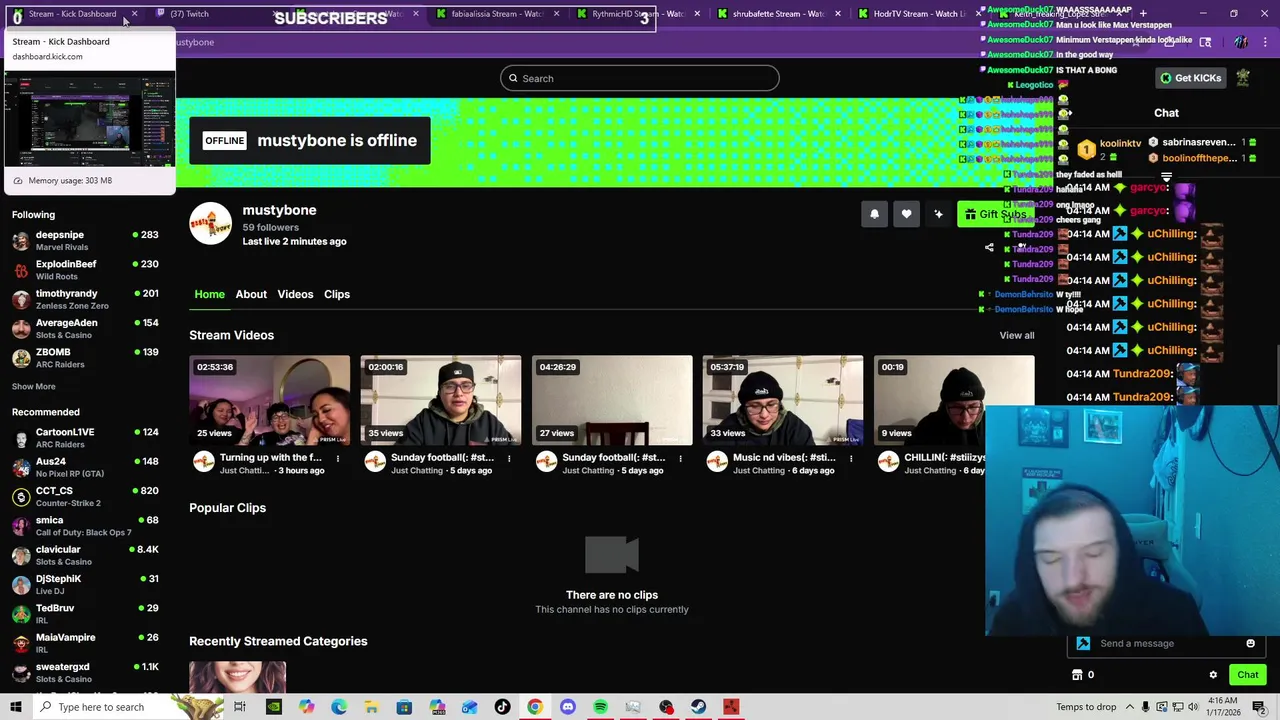The height and width of the screenshot is (720, 1280).
Task: Open chat settings gear icon
Action: [x=1213, y=675]
